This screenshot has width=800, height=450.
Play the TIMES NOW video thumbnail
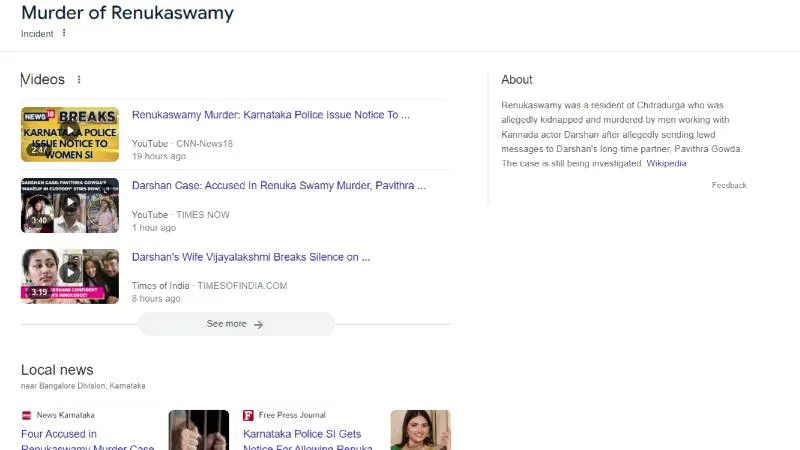click(x=70, y=205)
